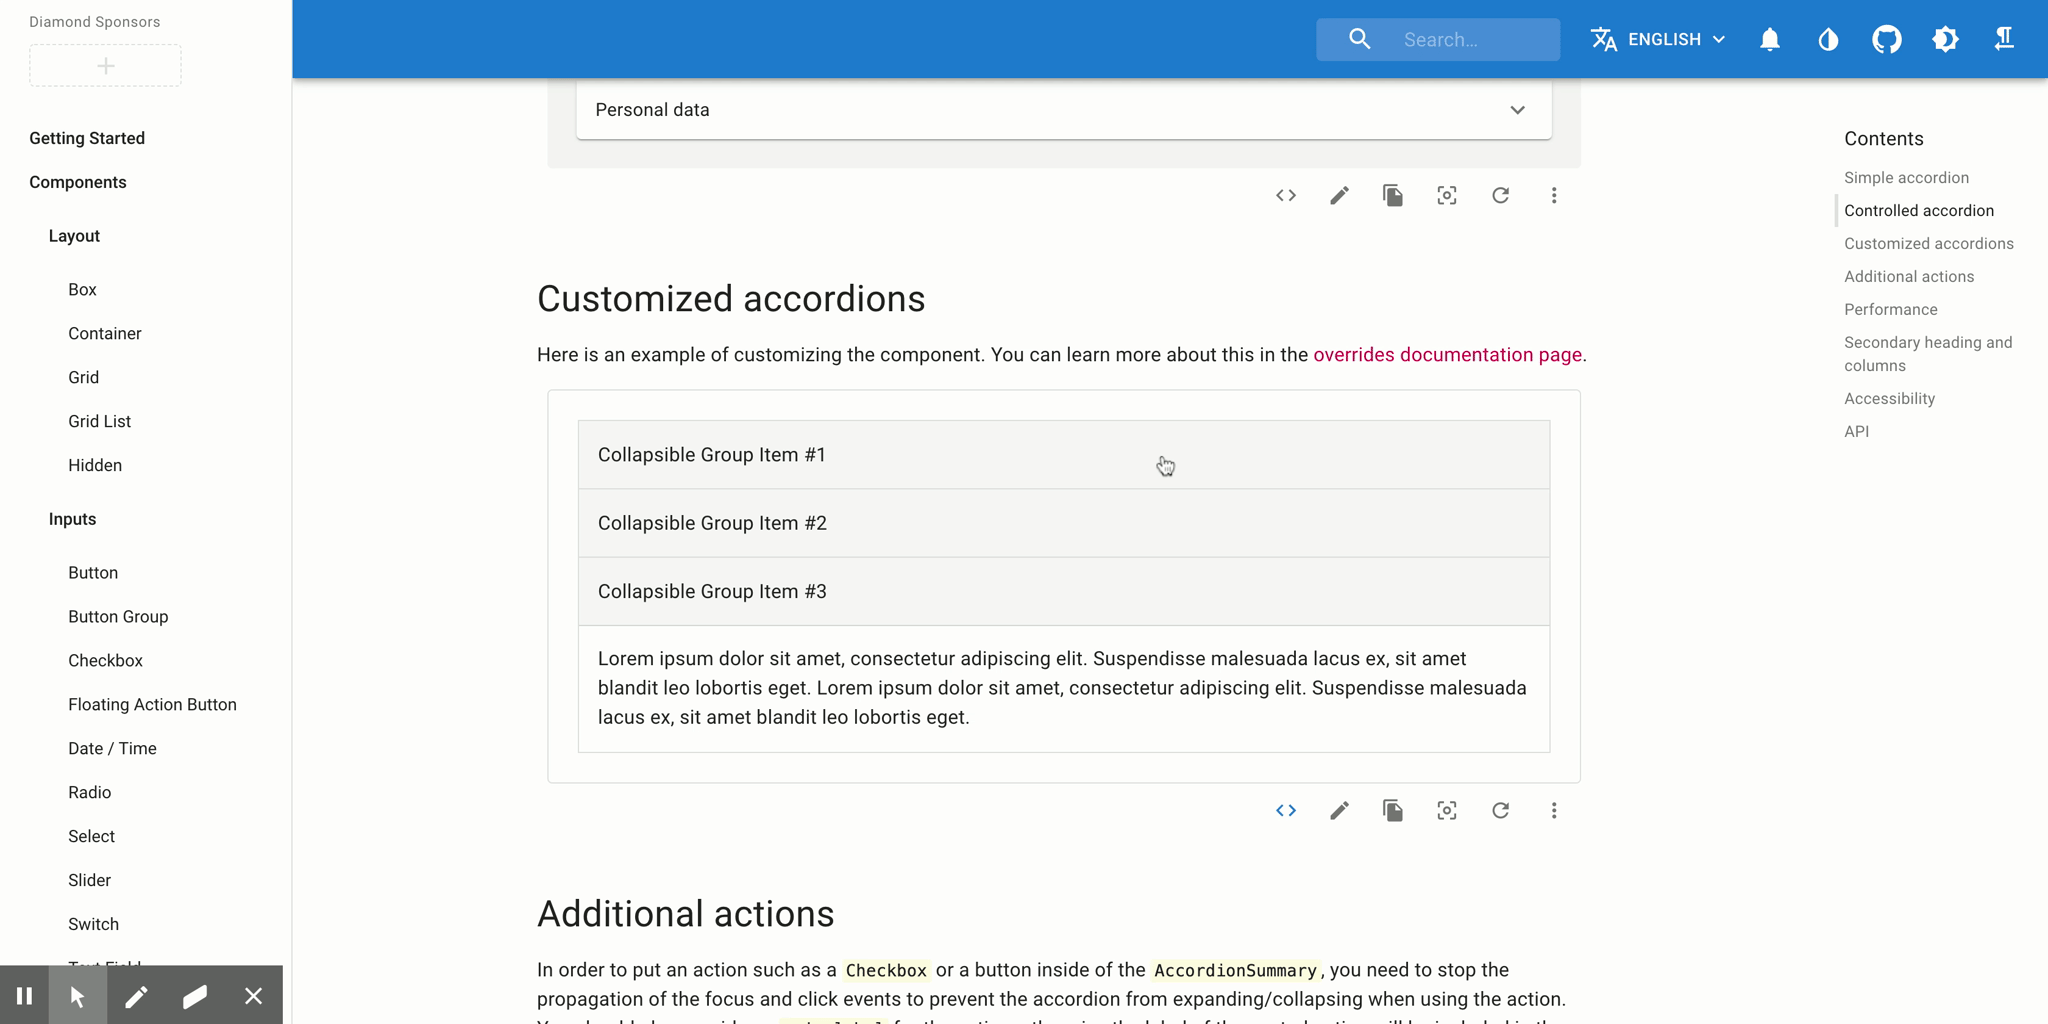The height and width of the screenshot is (1024, 2048).
Task: Open the overrides documentation page link
Action: (1448, 354)
